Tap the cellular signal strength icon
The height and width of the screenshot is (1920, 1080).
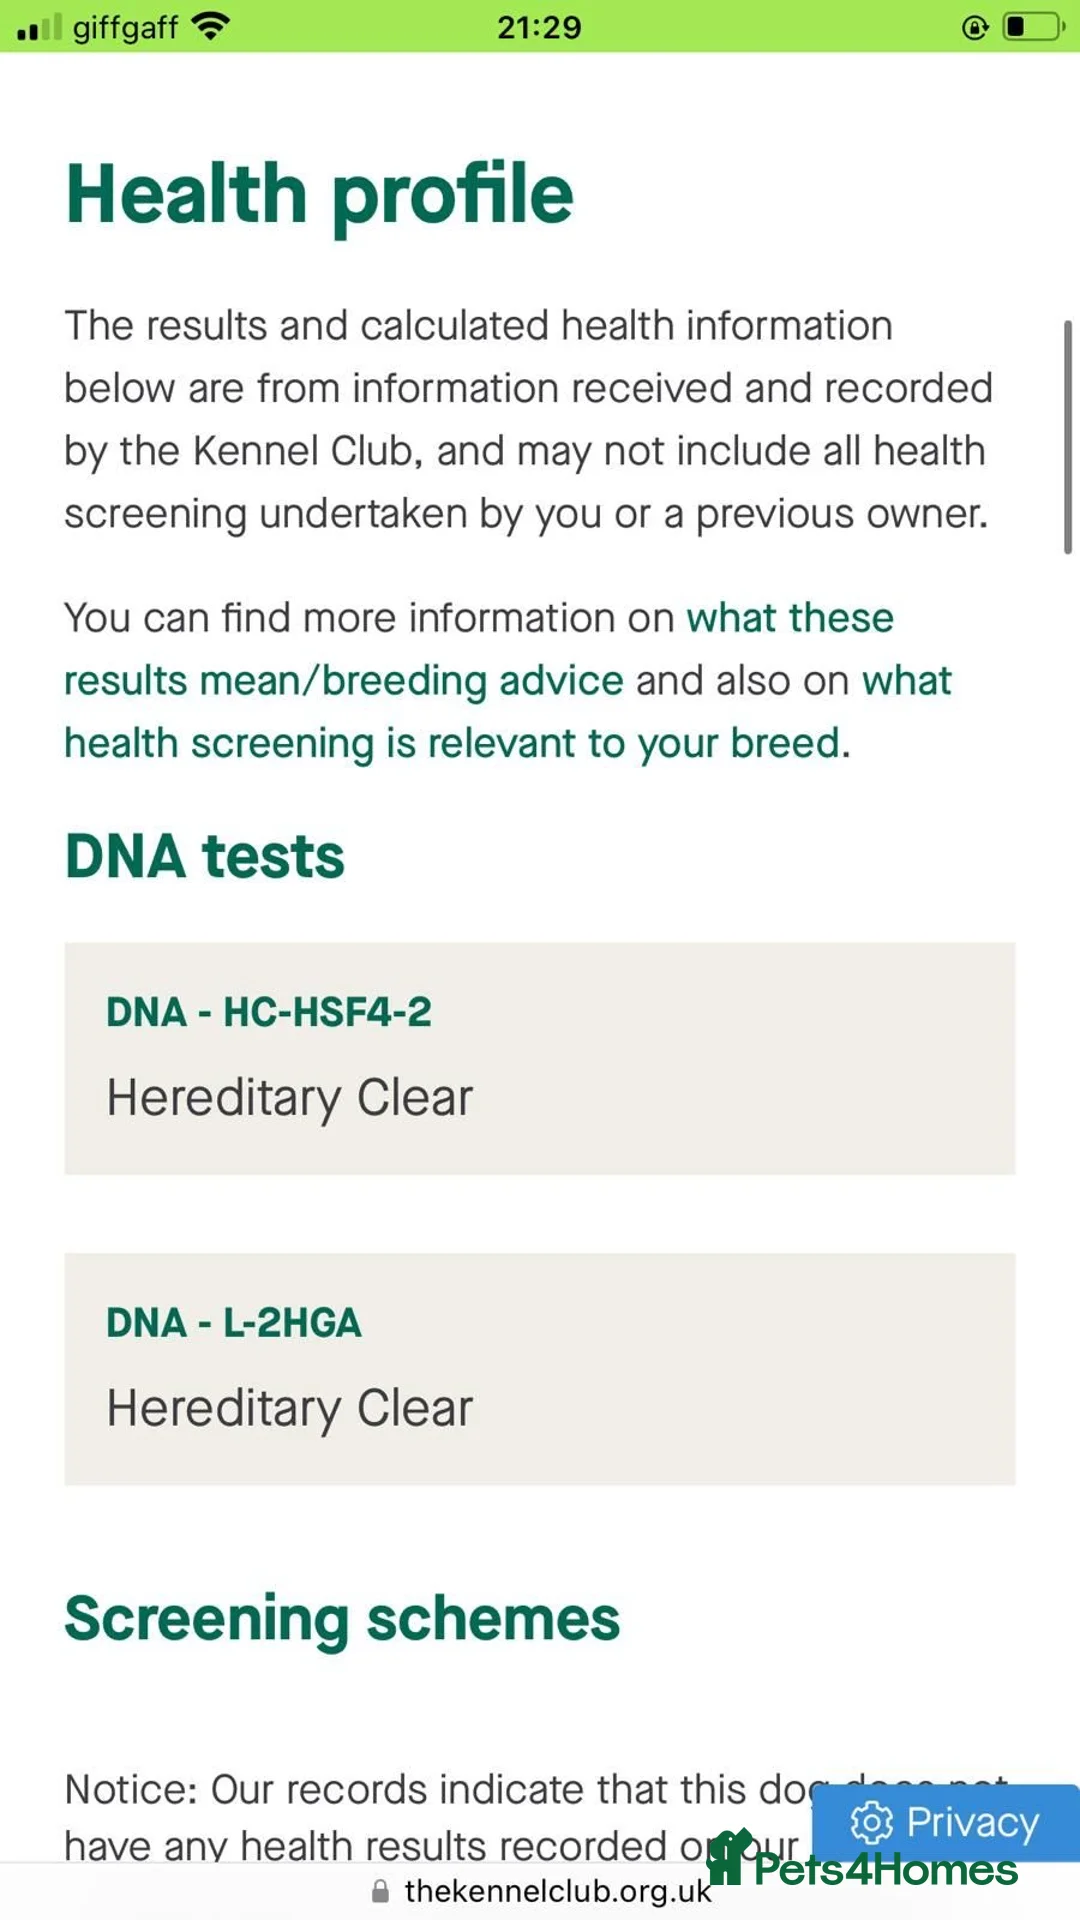pyautogui.click(x=40, y=27)
